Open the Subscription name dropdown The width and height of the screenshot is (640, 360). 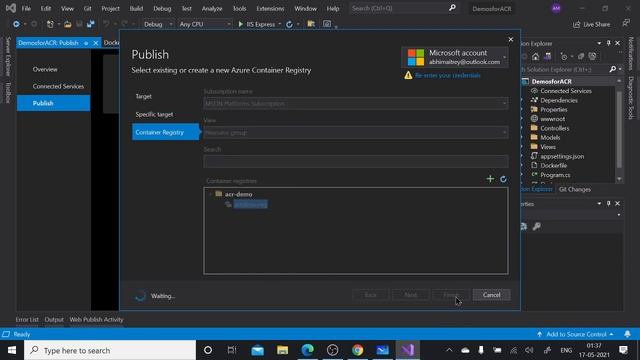(356, 104)
